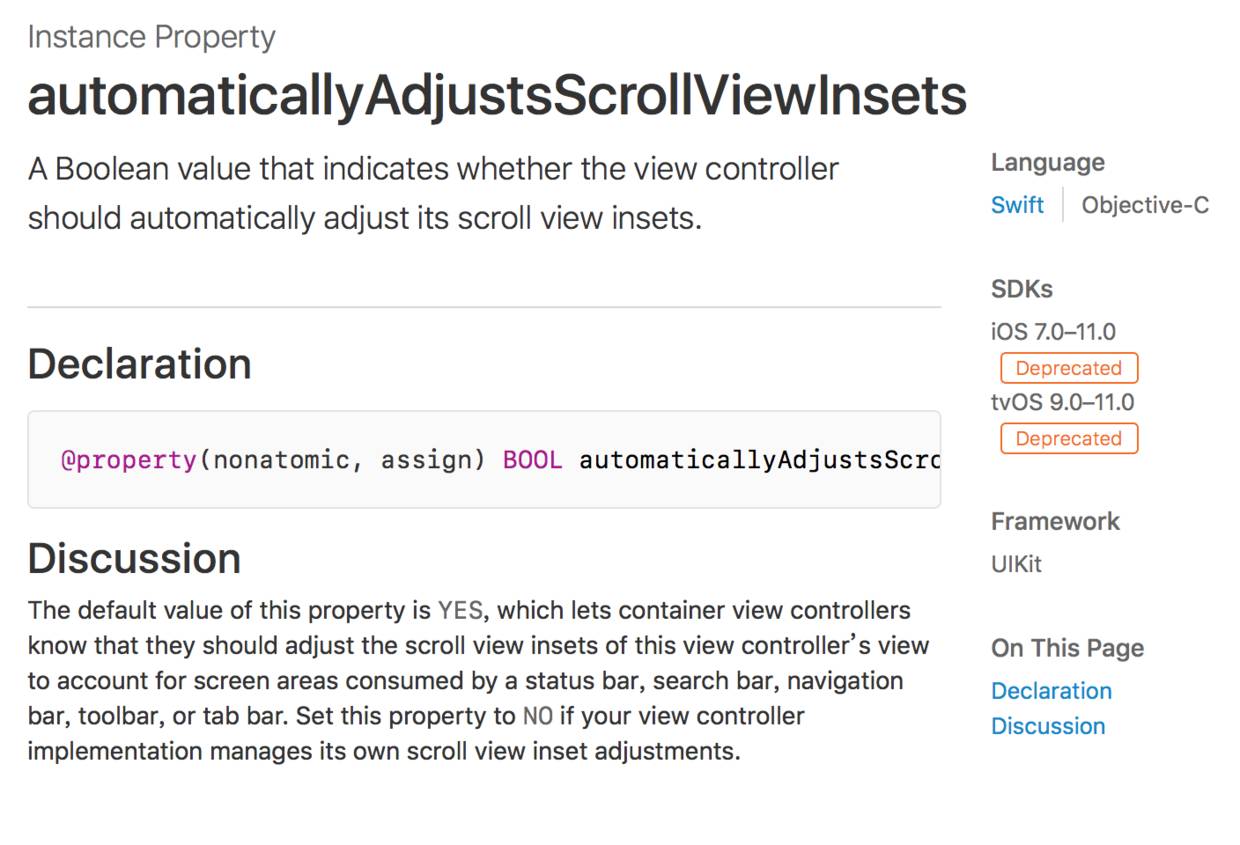Click the UIKit framework name
The height and width of the screenshot is (845, 1240).
point(1016,564)
